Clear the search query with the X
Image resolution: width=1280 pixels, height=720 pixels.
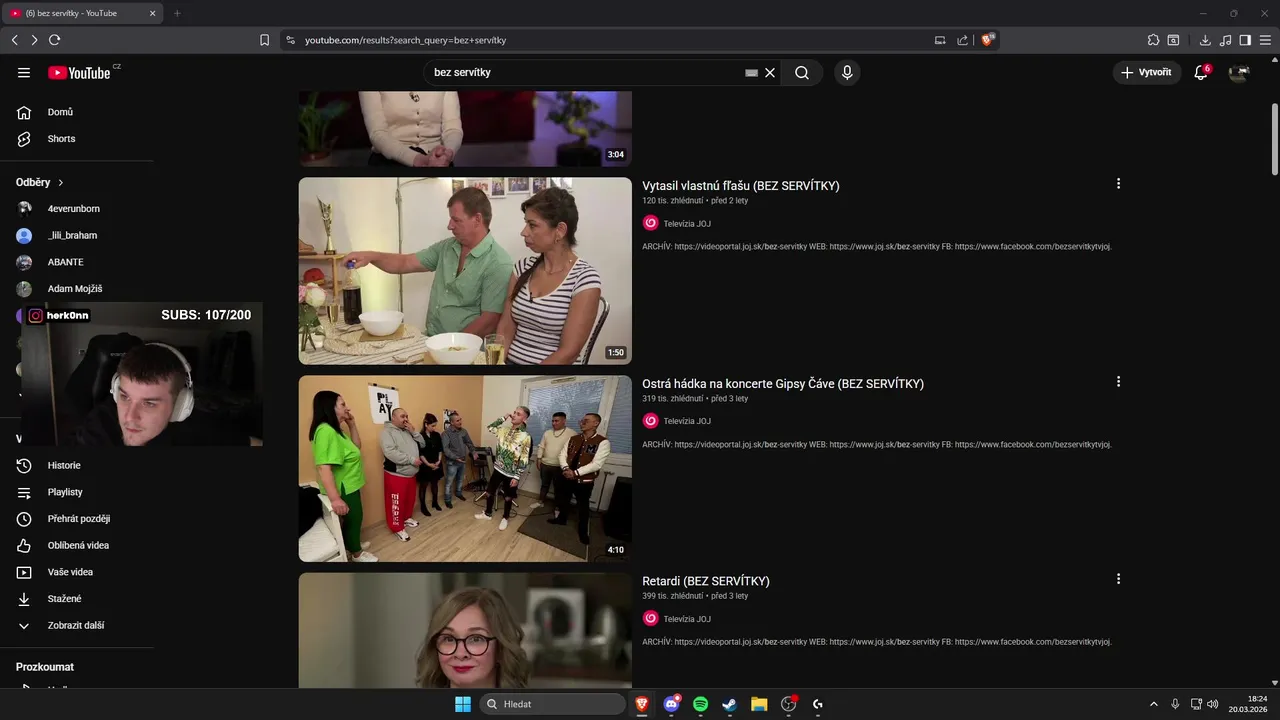coord(770,73)
